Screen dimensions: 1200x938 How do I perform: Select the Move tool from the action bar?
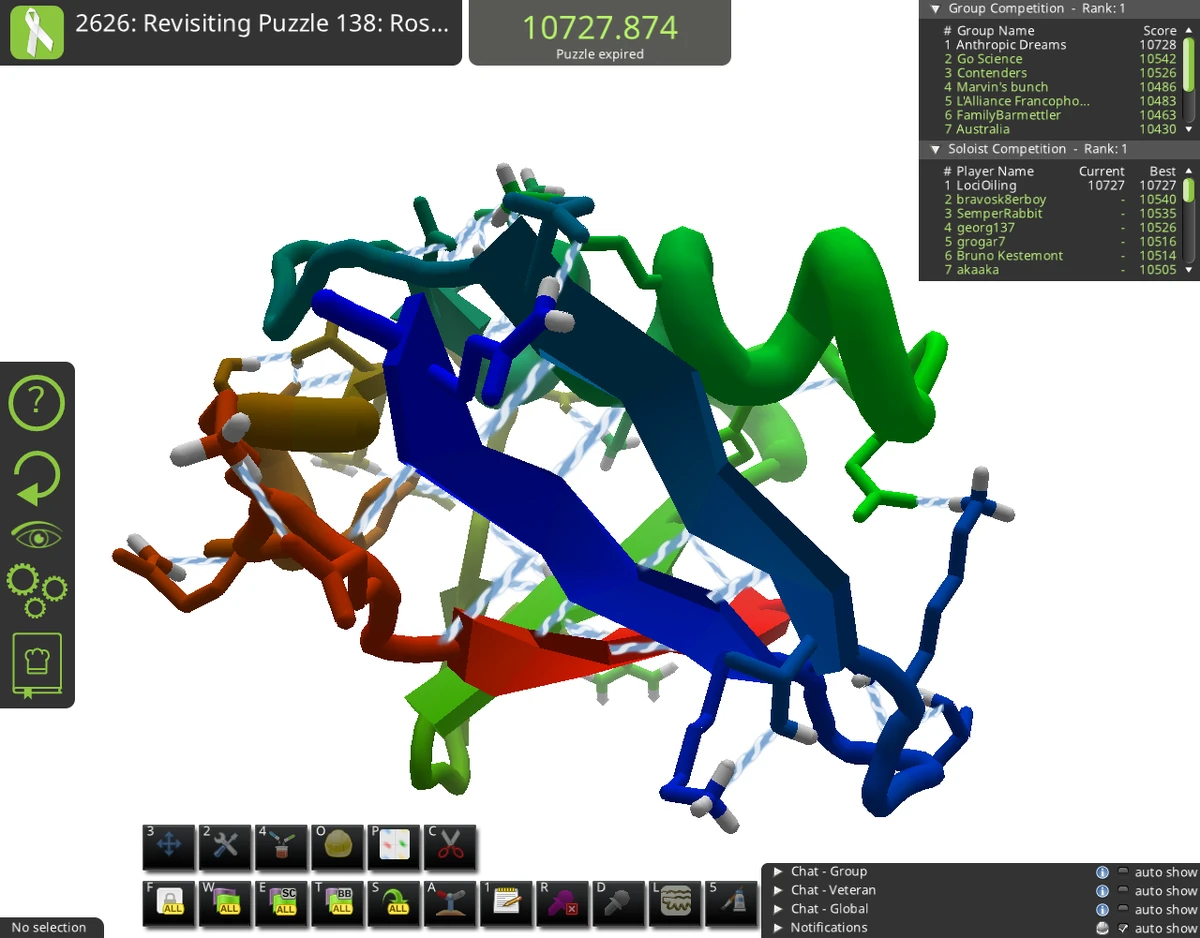[169, 848]
